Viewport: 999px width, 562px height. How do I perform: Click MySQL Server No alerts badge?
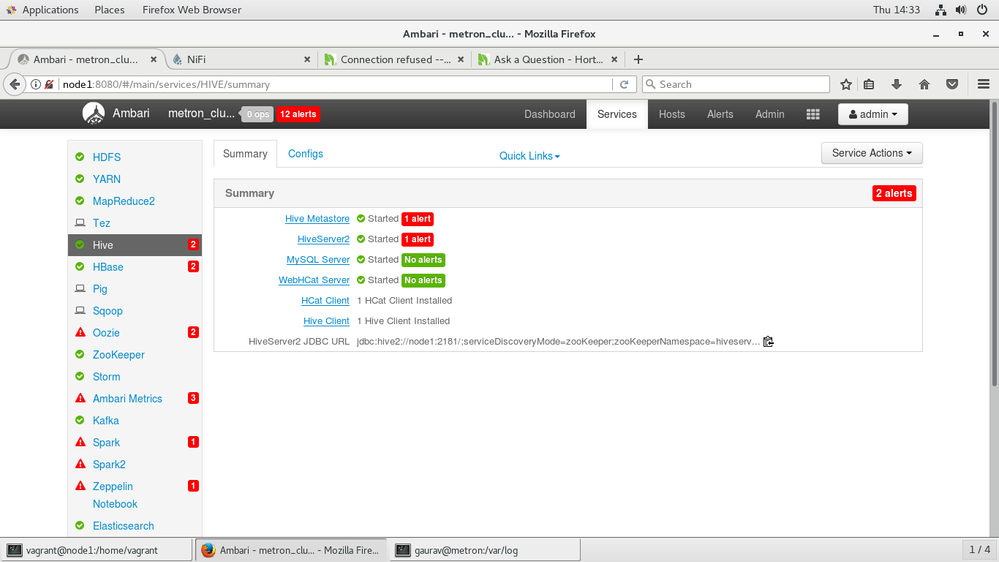[x=423, y=259]
